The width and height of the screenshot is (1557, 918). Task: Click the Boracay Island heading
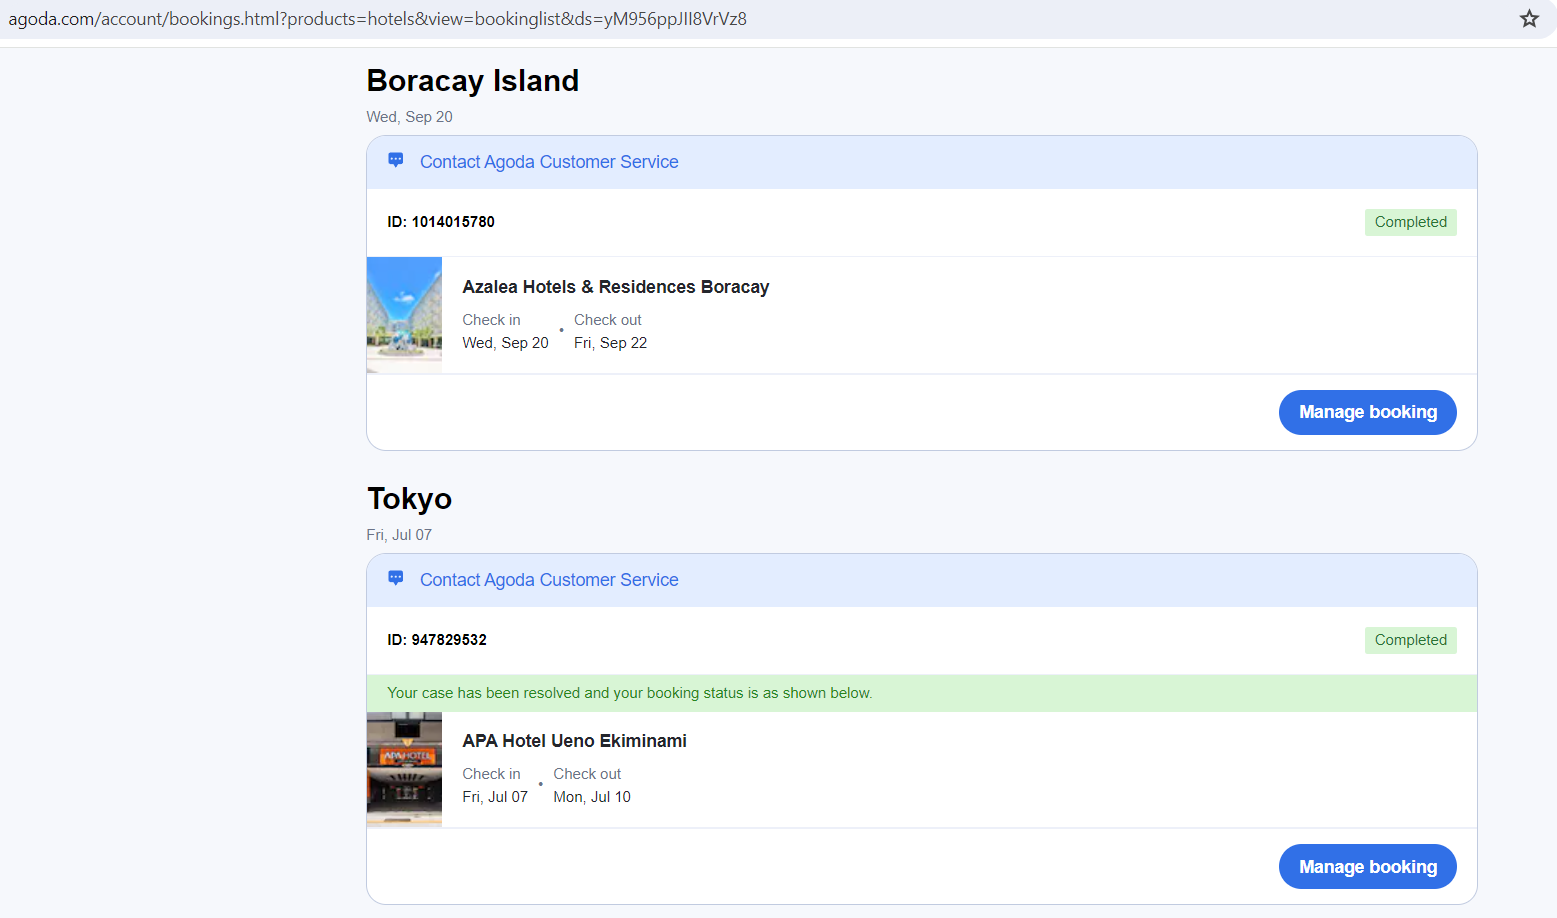coord(473,80)
